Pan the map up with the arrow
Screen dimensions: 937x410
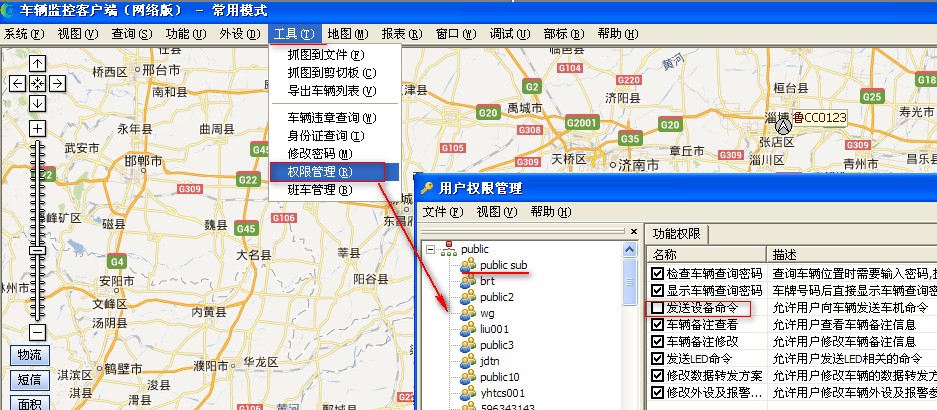coord(37,63)
